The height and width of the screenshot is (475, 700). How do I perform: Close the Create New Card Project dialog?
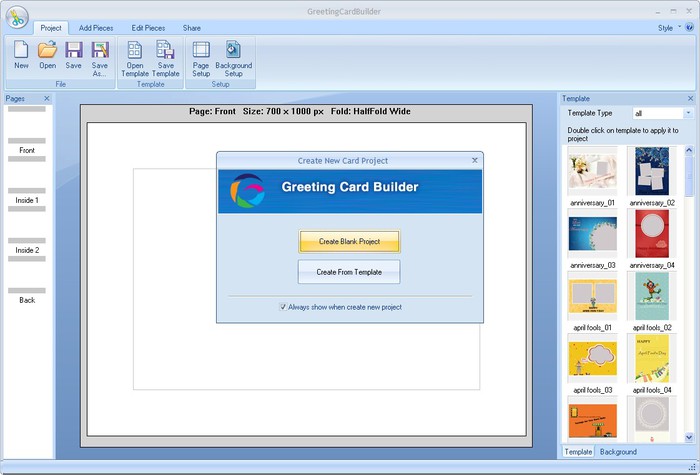(475, 160)
